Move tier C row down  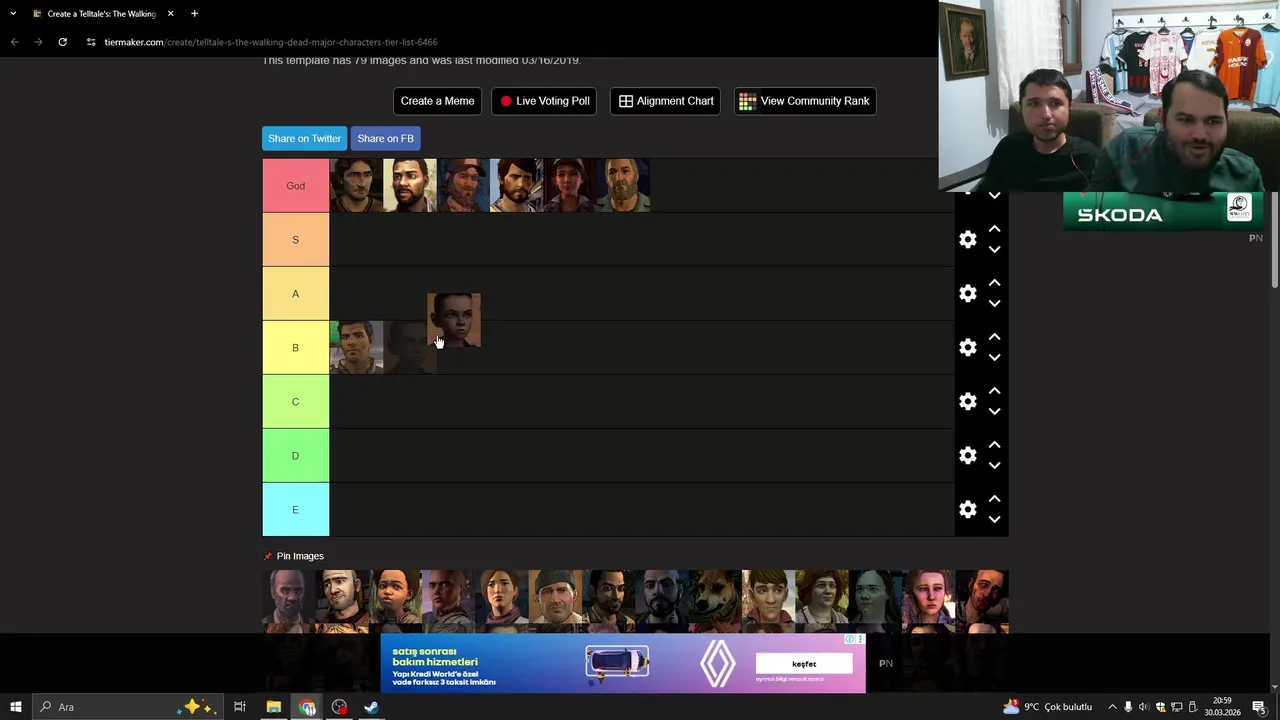coord(994,412)
